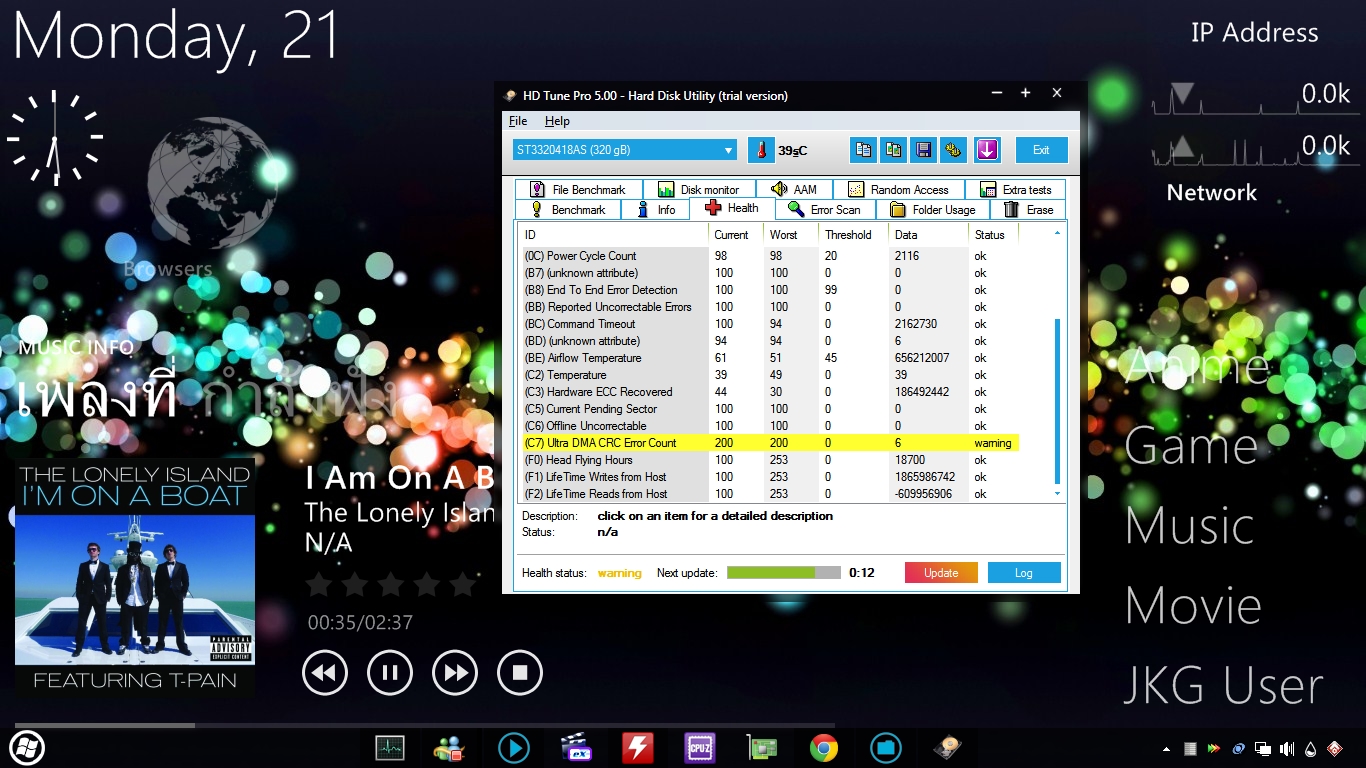The height and width of the screenshot is (768, 1366).
Task: Copy screenshot to clipboard in HD Tune
Action: (893, 150)
